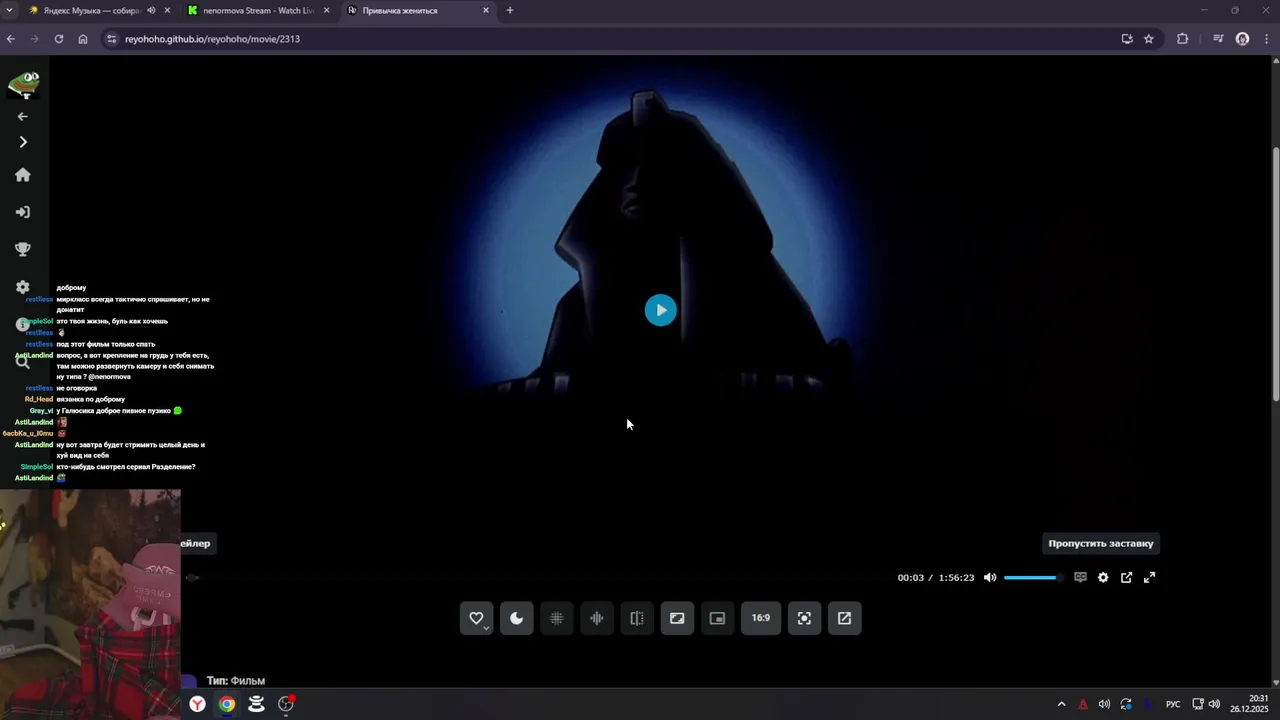Bookmark page with star icon

pyautogui.click(x=1149, y=39)
